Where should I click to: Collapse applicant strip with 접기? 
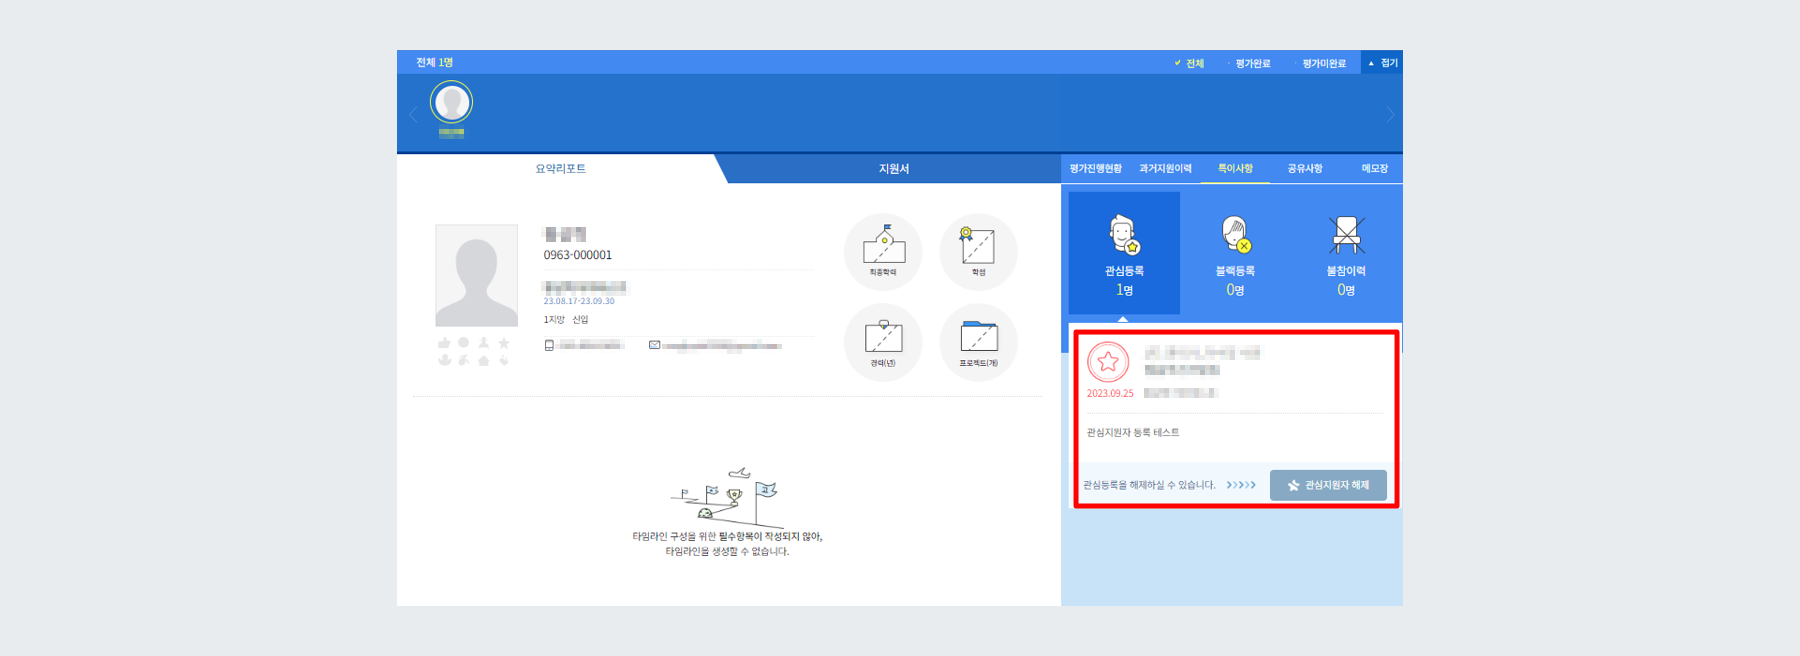coord(1383,62)
